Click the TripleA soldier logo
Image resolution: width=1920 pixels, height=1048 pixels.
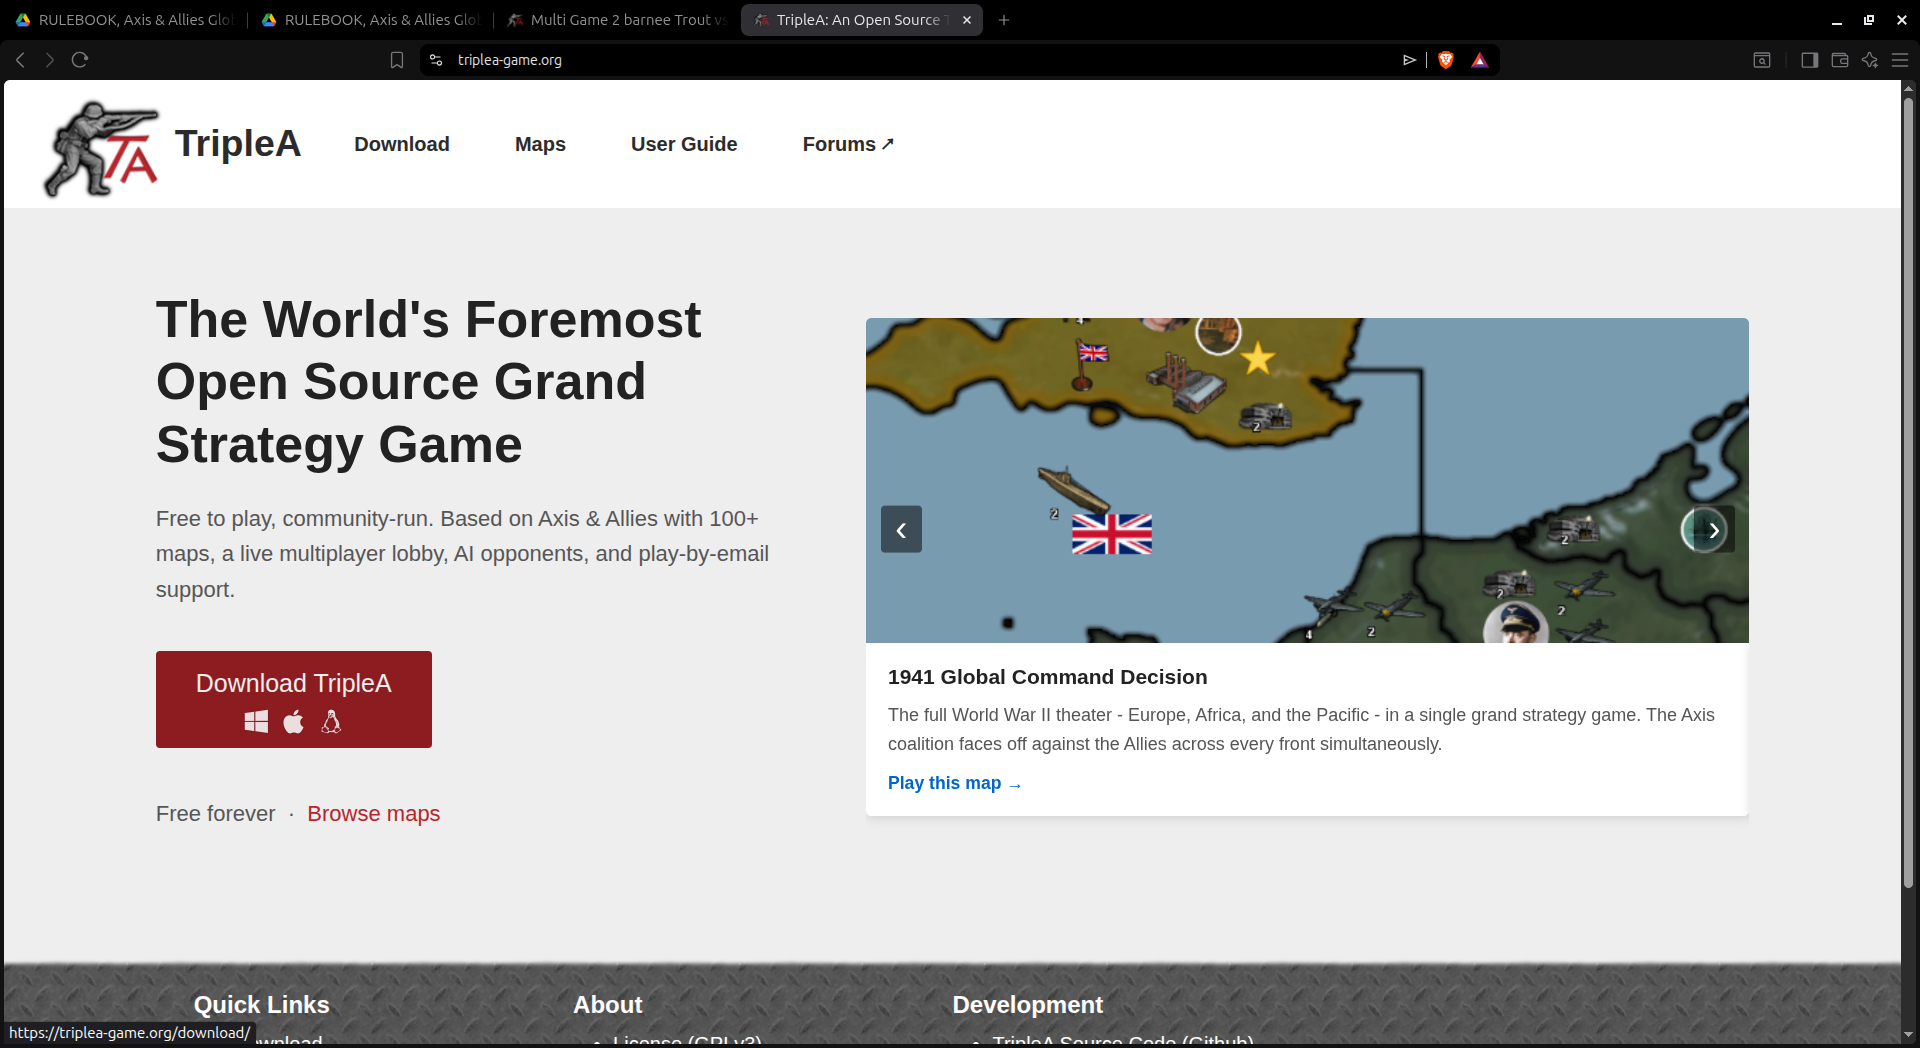102,148
